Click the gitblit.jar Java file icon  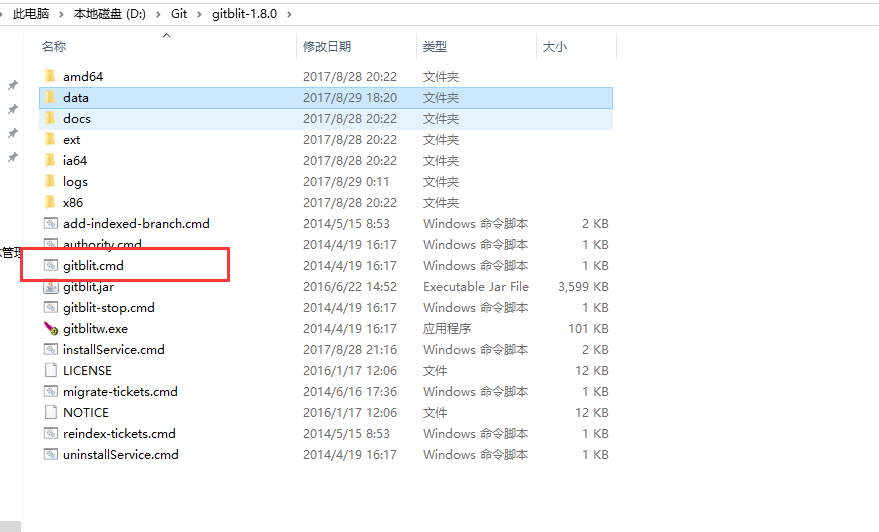tap(50, 286)
